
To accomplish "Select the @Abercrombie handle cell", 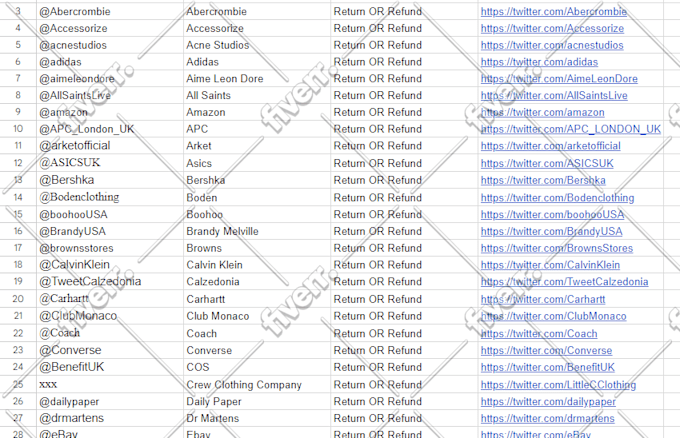I will [110, 11].
